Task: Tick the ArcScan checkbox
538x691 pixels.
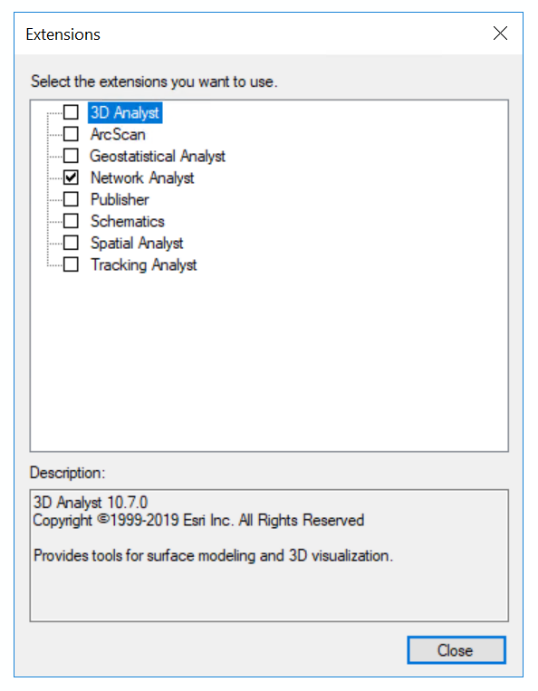Action: [x=70, y=134]
